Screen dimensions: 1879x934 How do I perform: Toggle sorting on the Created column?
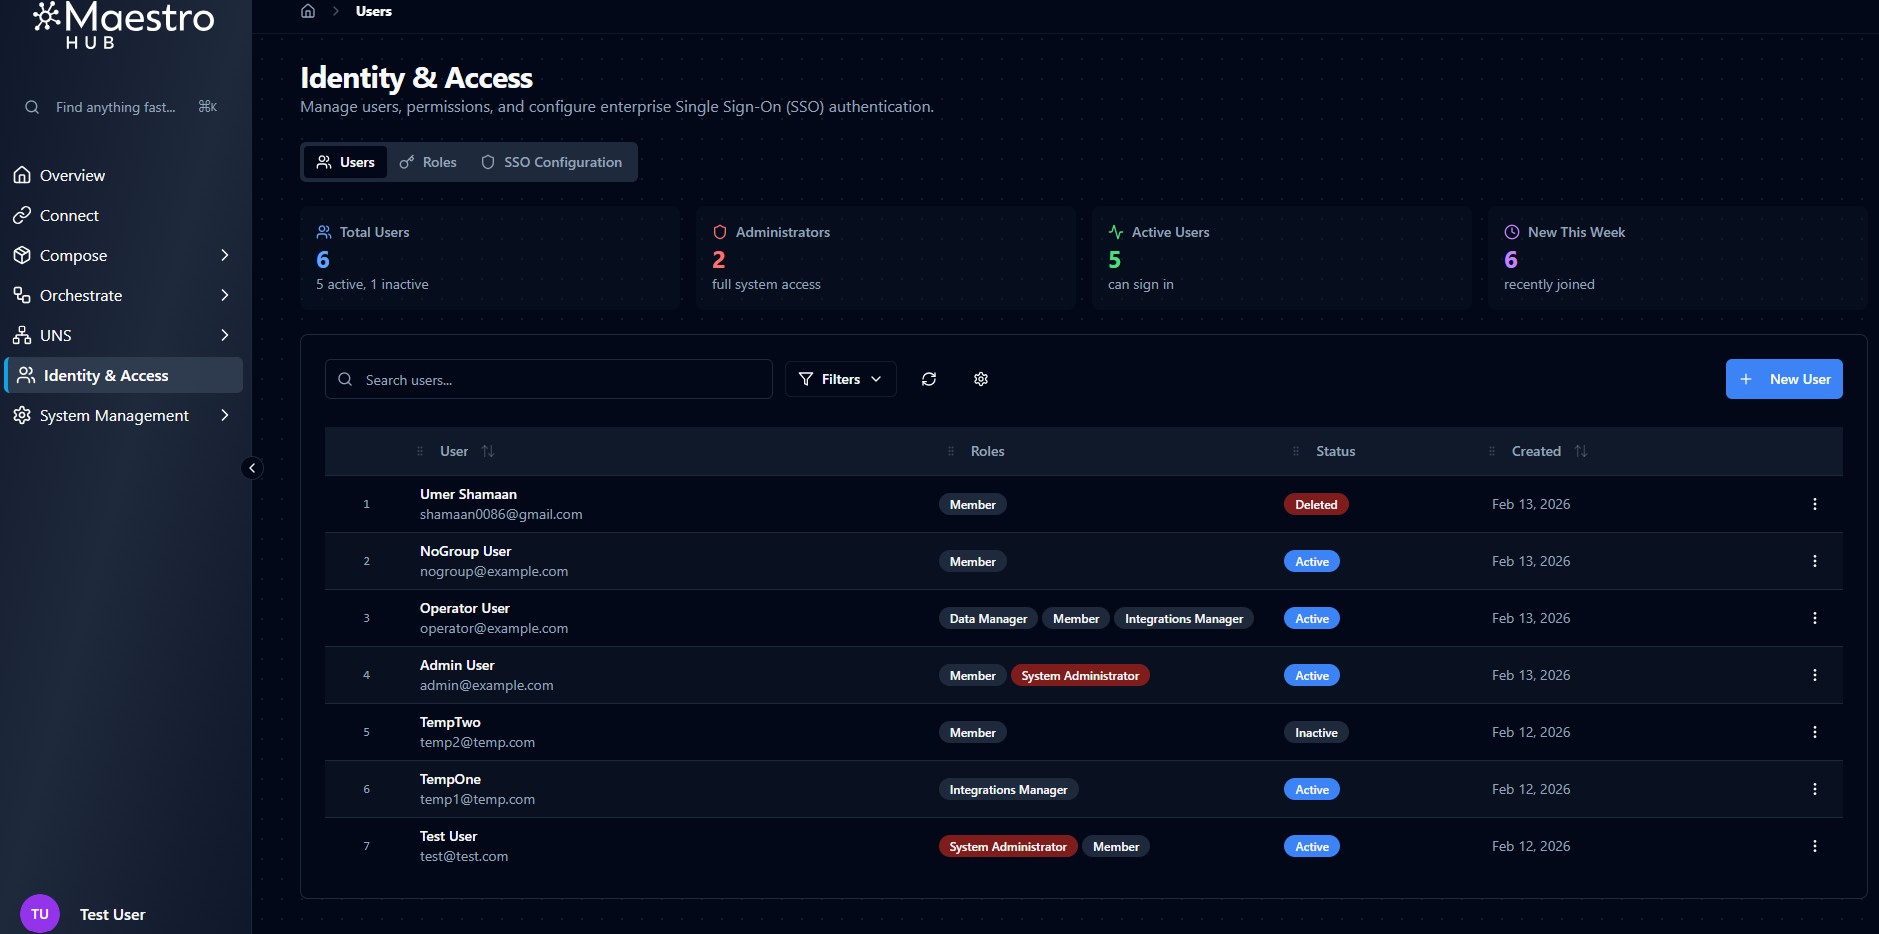coord(1580,451)
